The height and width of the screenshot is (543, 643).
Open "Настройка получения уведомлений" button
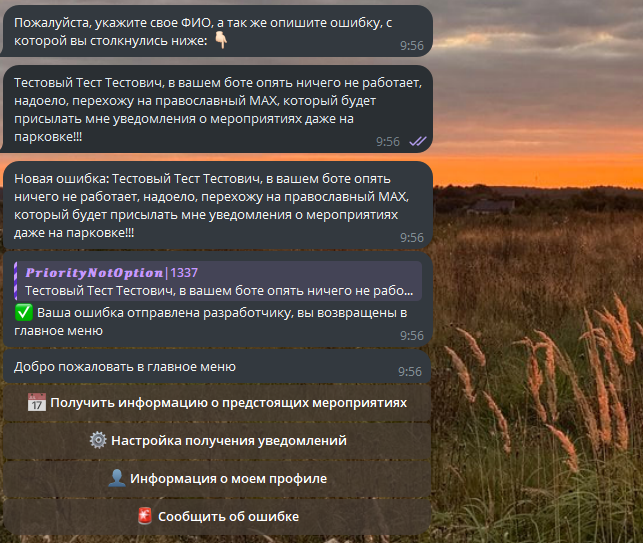coord(217,440)
